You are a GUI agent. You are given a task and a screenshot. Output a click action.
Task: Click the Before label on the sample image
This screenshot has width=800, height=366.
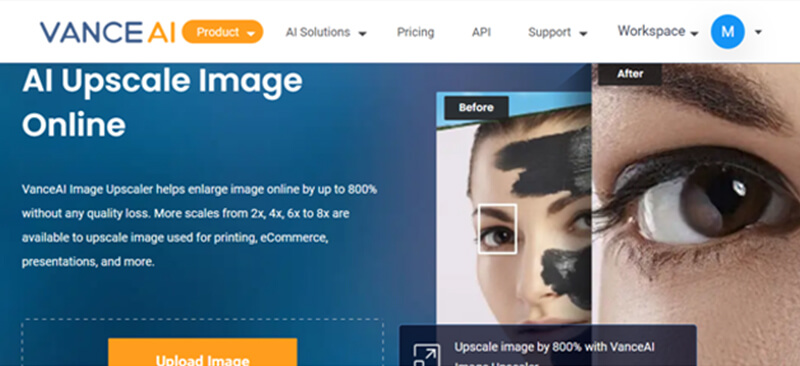tap(476, 108)
